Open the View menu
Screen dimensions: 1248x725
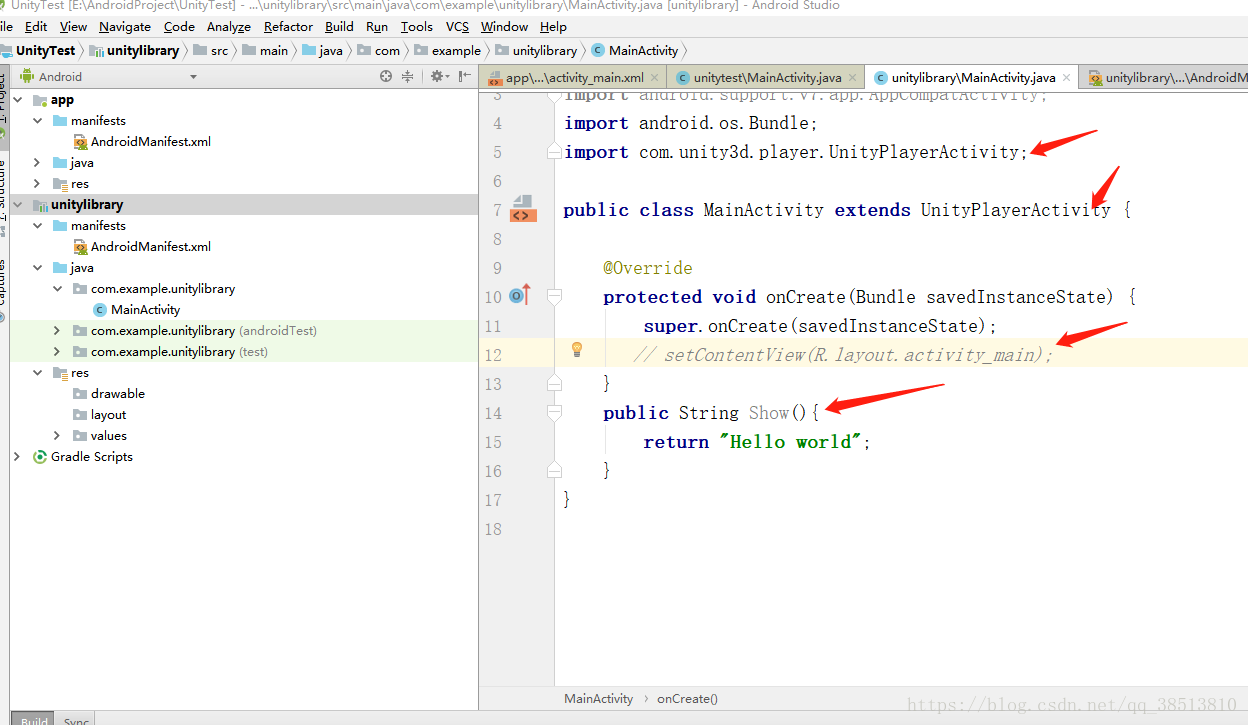pos(73,27)
